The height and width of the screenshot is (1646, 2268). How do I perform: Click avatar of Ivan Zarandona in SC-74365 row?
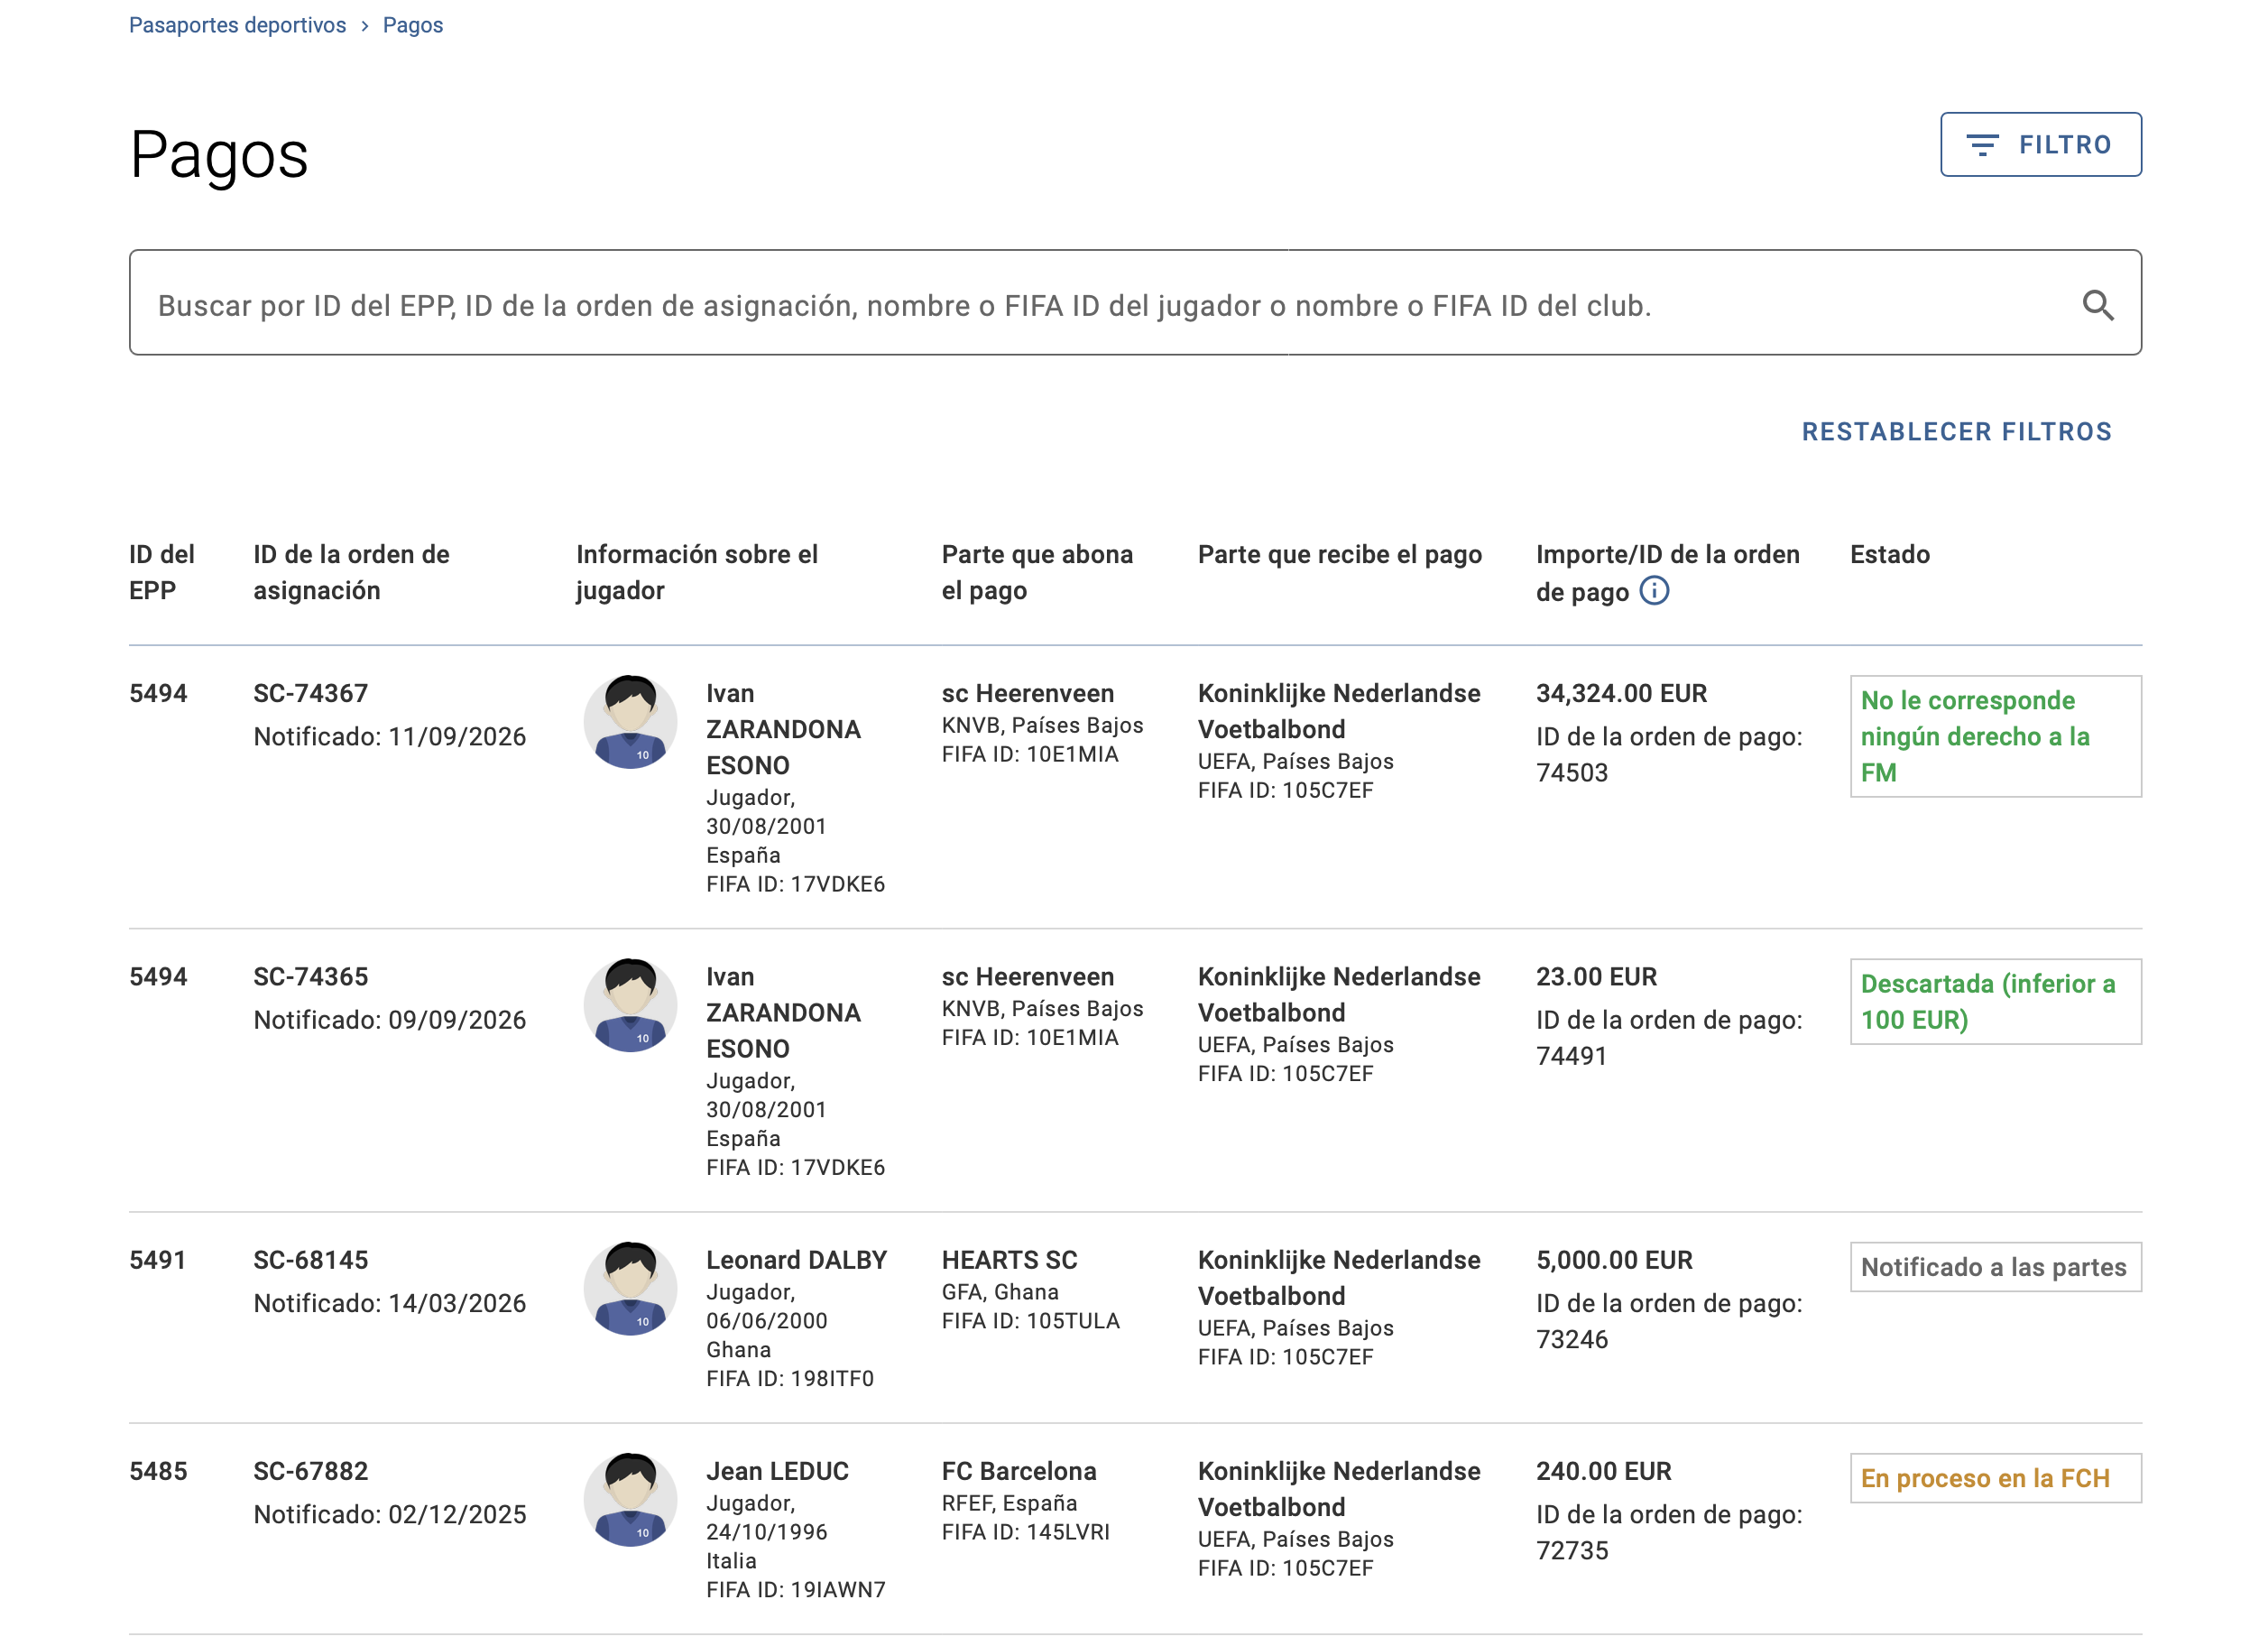tap(630, 1005)
